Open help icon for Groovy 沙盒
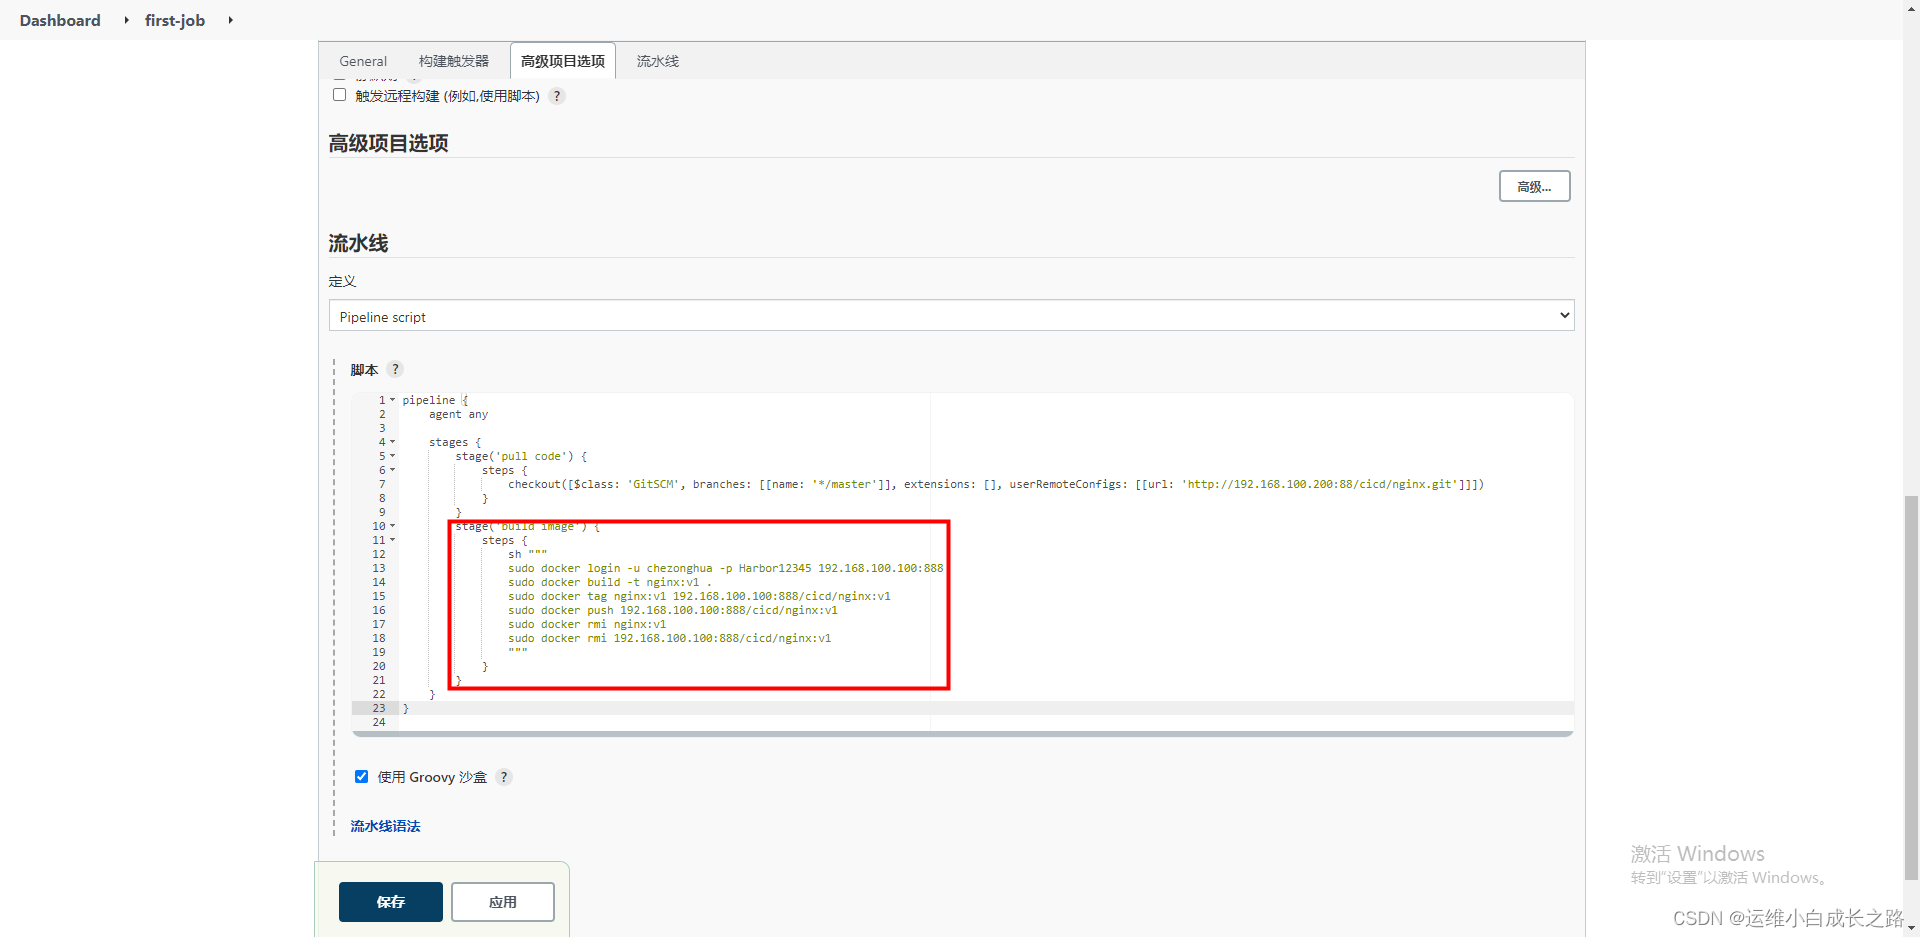The height and width of the screenshot is (937, 1920). (504, 777)
